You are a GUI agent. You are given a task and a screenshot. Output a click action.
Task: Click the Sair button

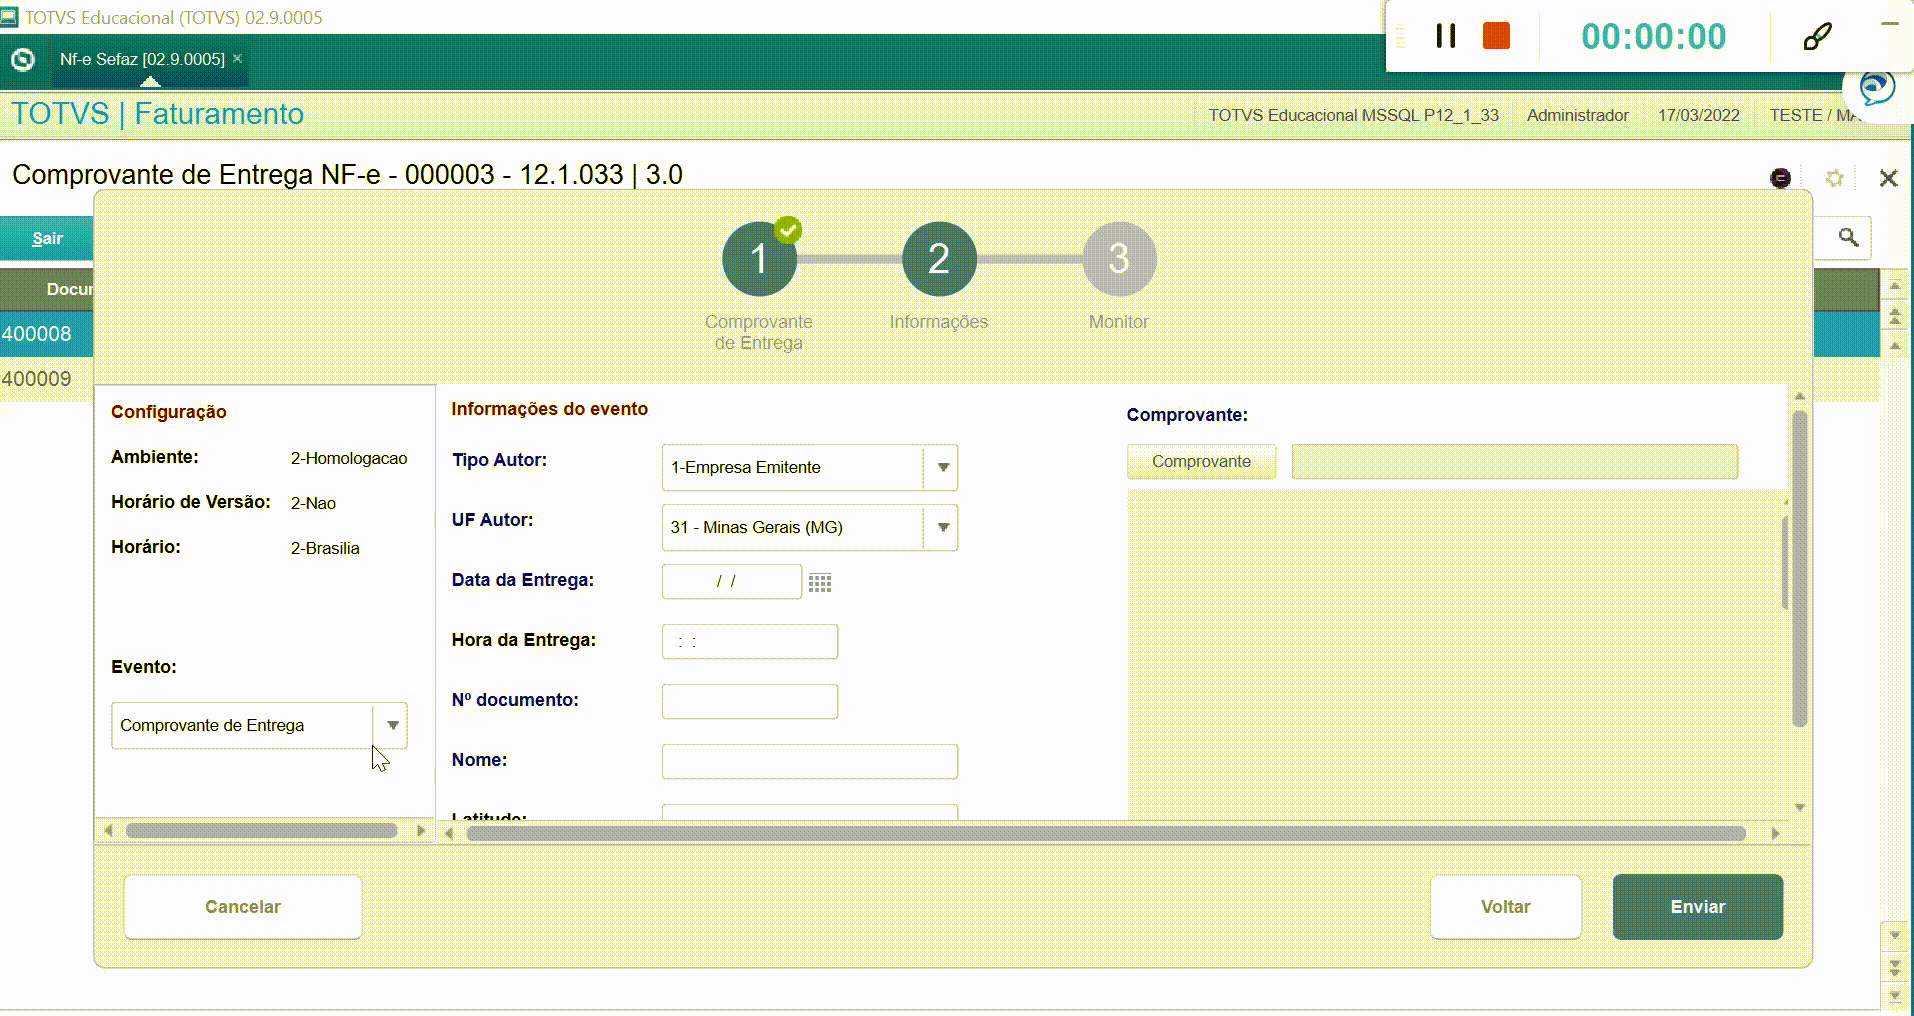coord(47,238)
